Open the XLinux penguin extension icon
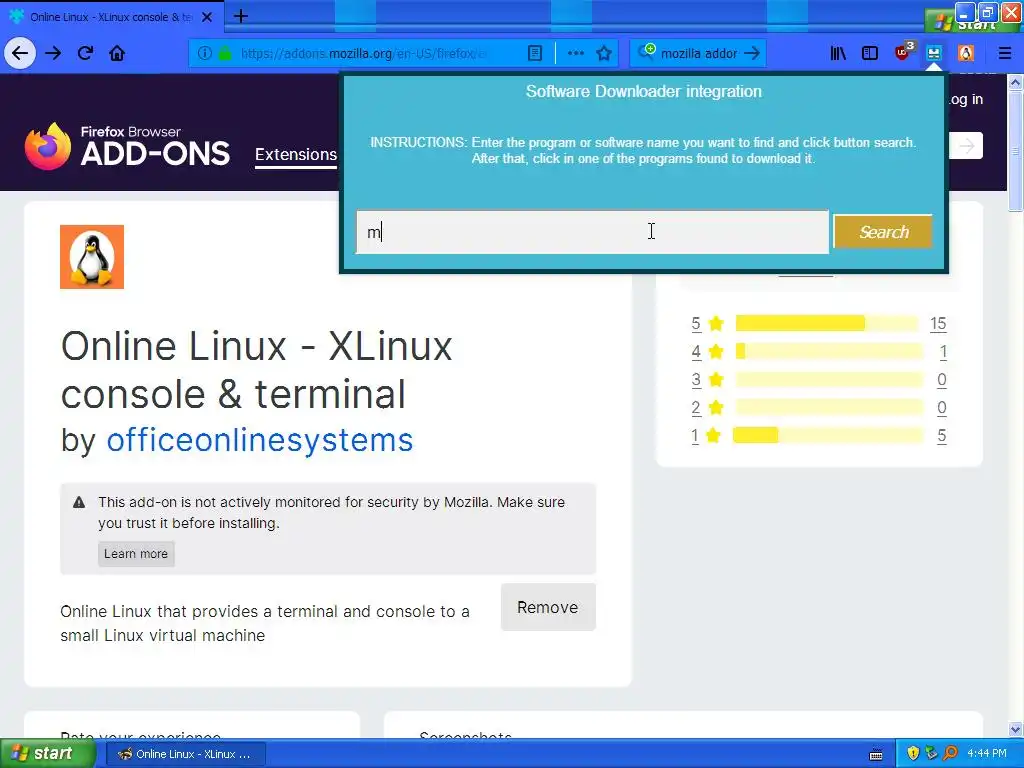The width and height of the screenshot is (1024, 768). click(x=966, y=53)
